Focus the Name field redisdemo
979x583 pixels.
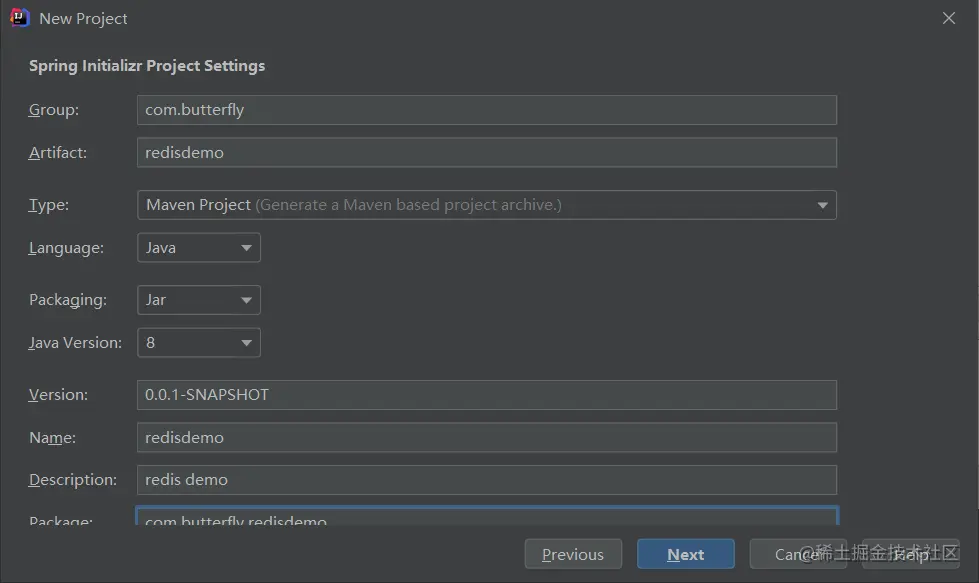coord(486,438)
